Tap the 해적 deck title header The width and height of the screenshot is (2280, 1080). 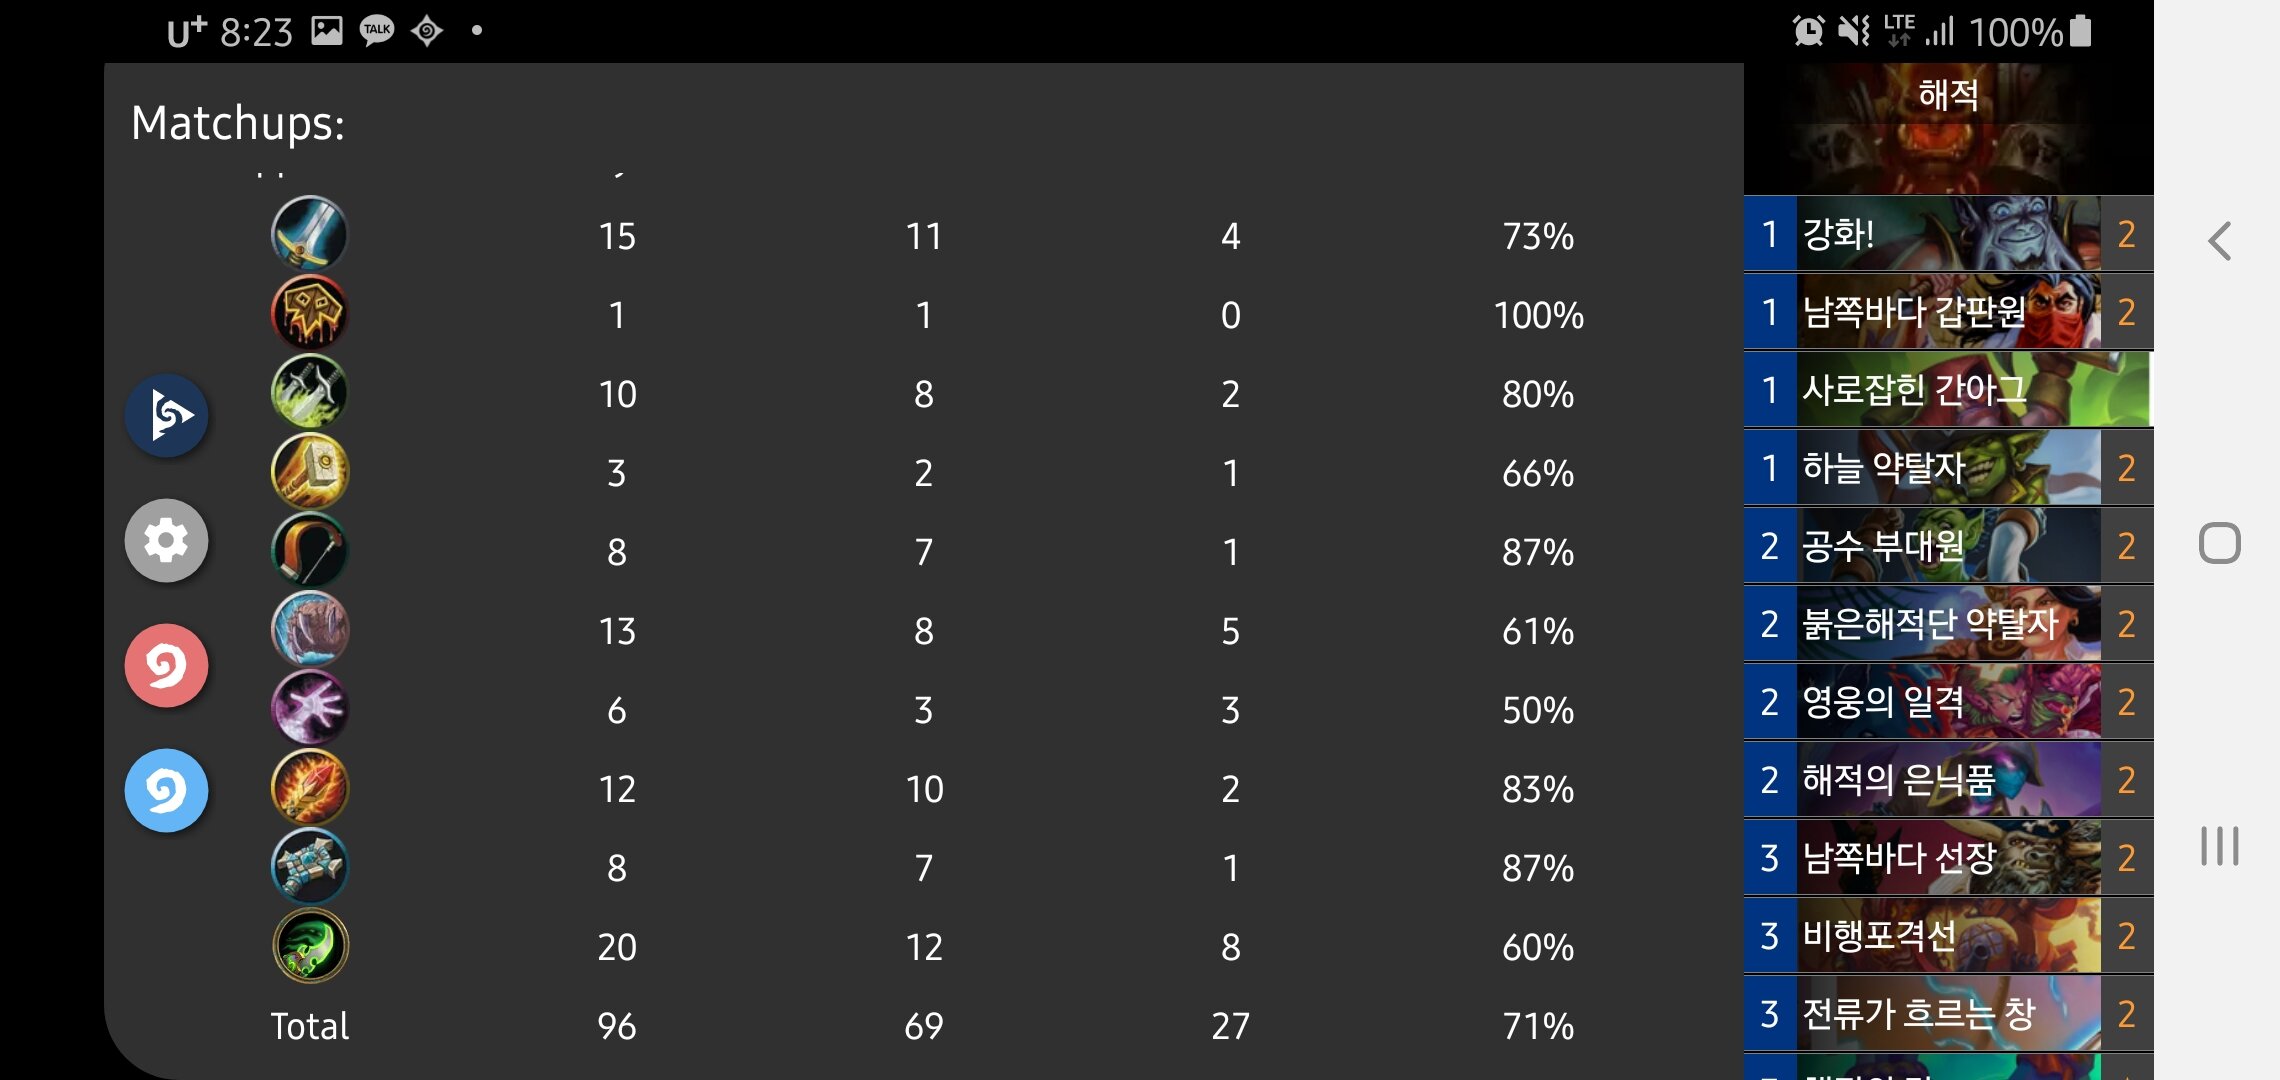tap(1948, 95)
